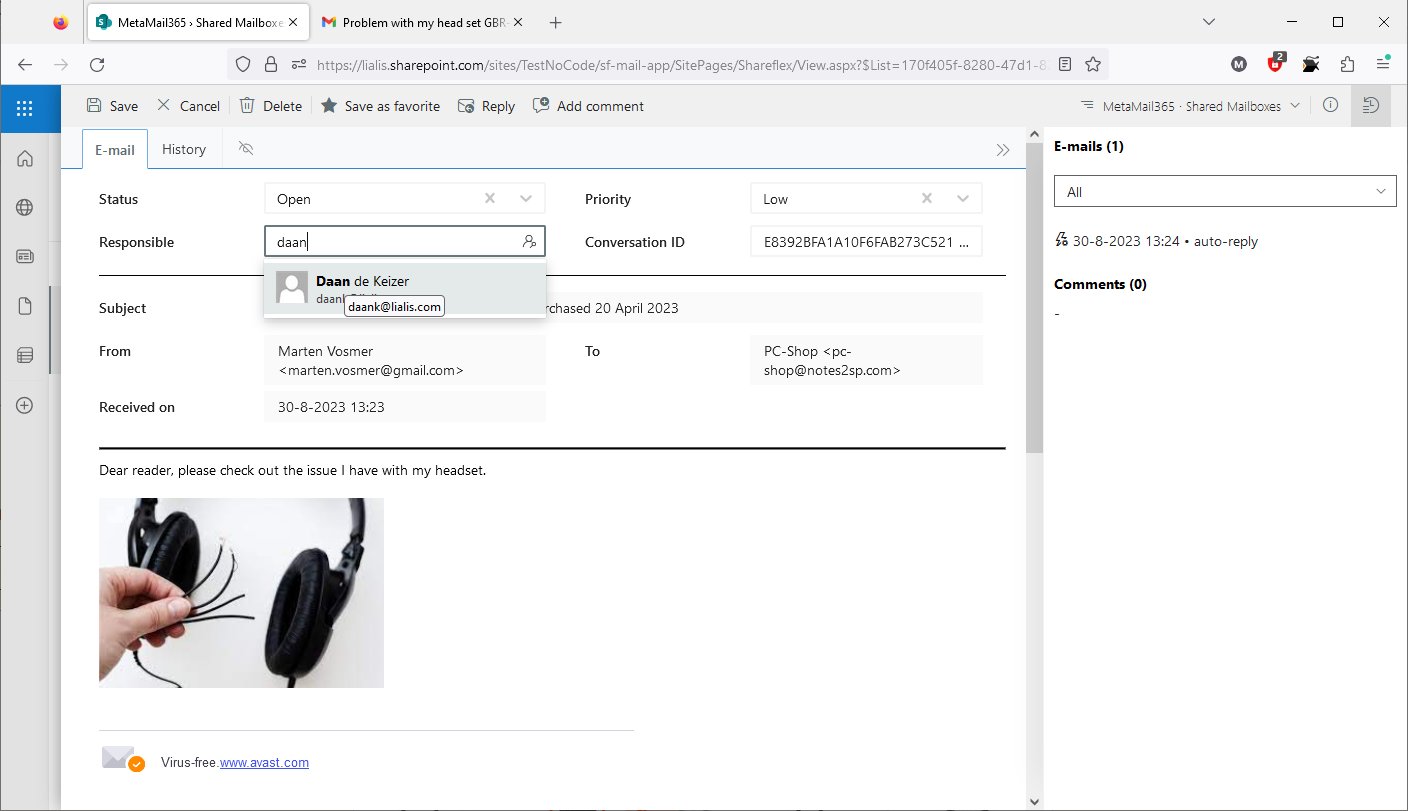Viewport: 1408px width, 811px height.
Task: Open the M account extension icon
Action: (x=1239, y=64)
